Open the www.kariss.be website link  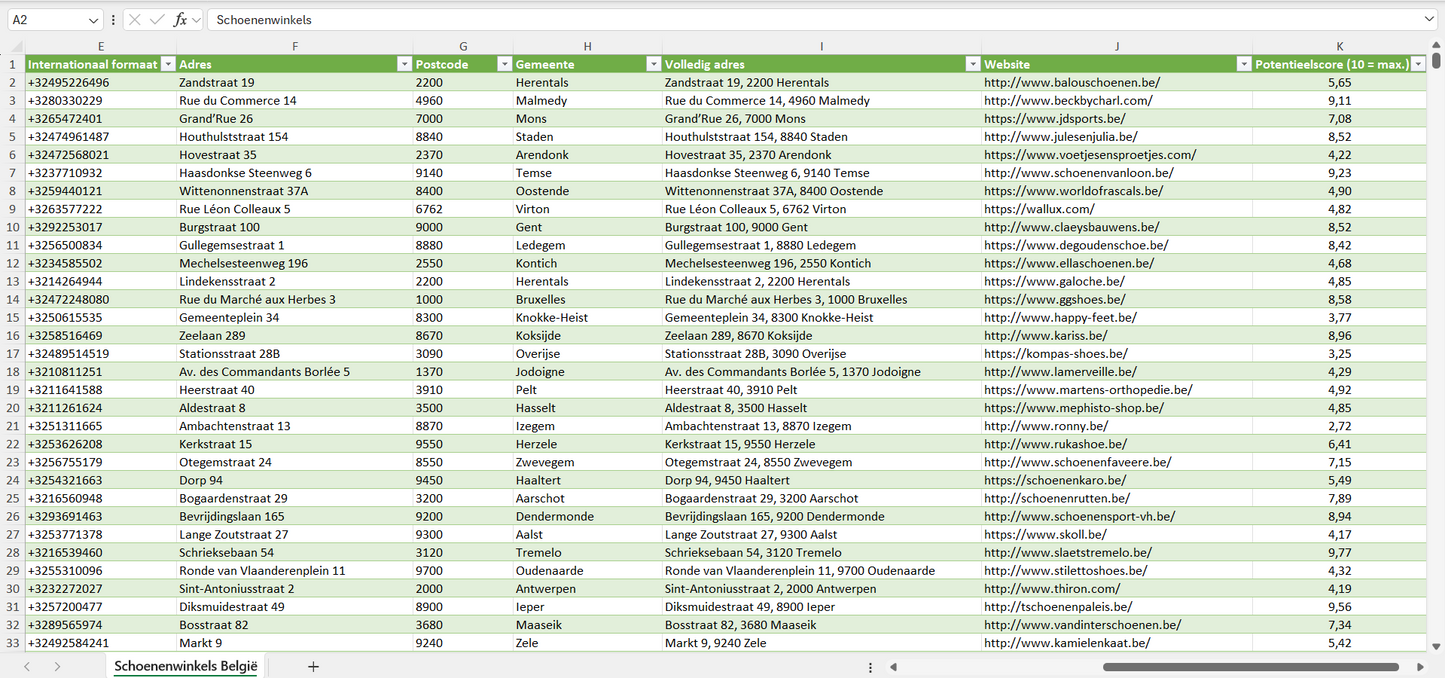(1045, 336)
